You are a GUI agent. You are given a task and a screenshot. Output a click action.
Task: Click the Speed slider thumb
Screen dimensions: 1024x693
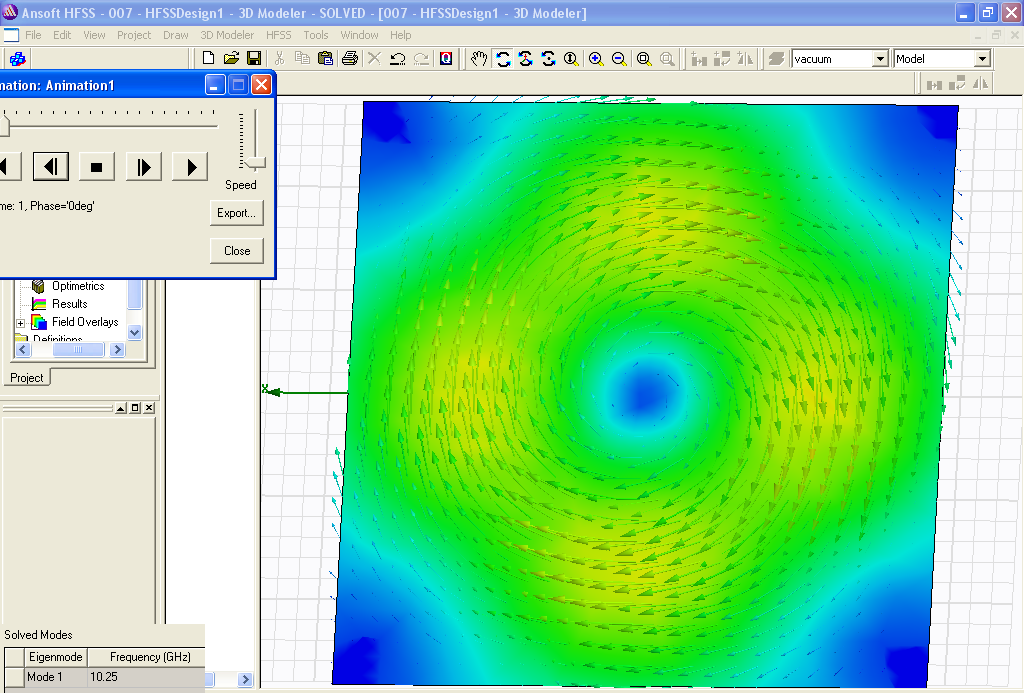click(254, 162)
